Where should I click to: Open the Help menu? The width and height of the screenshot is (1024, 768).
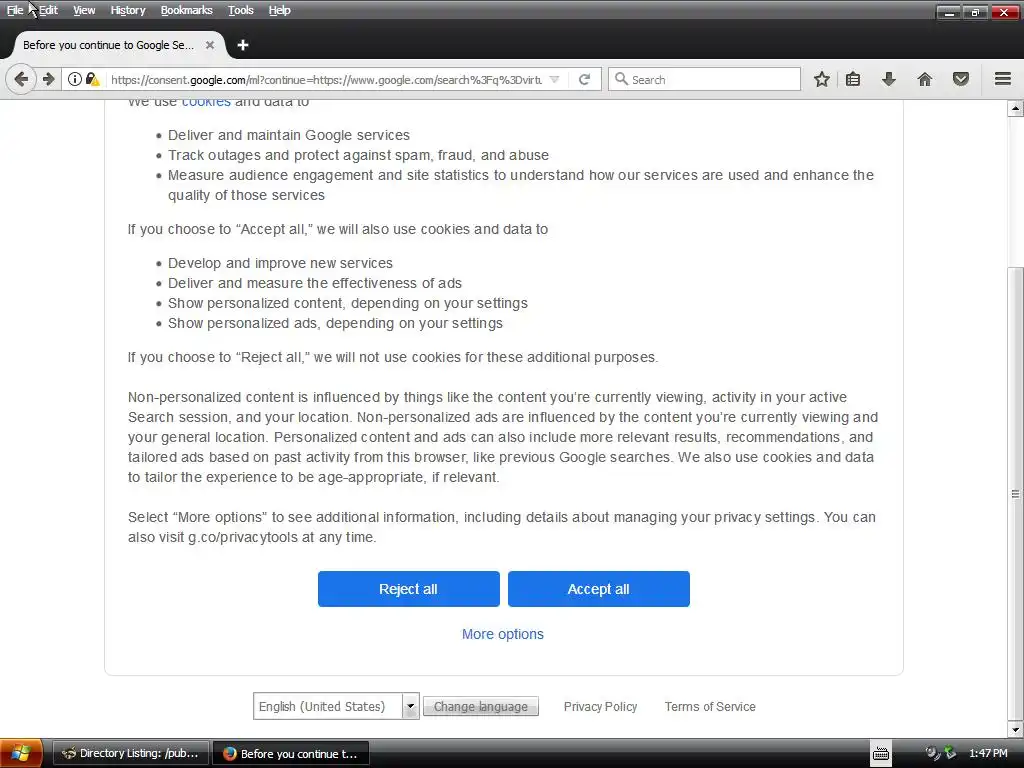pyautogui.click(x=280, y=10)
